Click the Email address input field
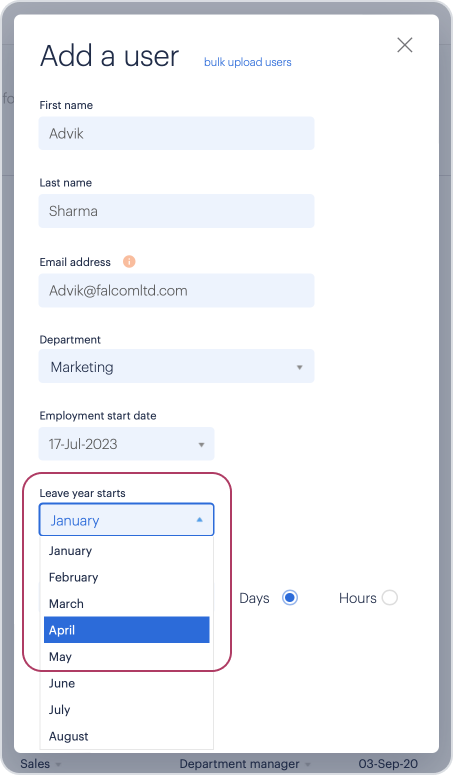Image resolution: width=453 pixels, height=775 pixels. click(x=176, y=291)
